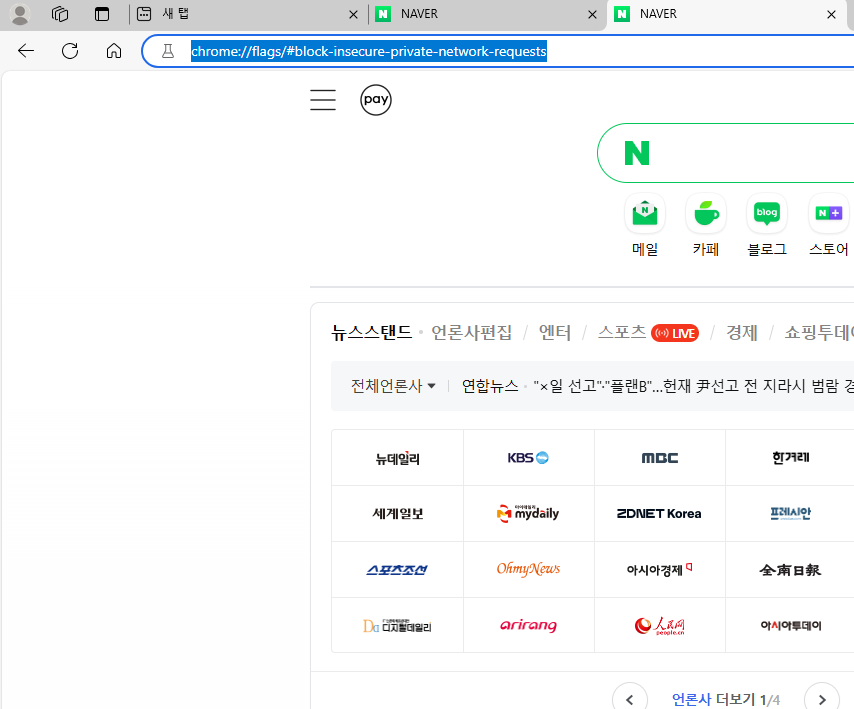Screen dimensions: 854x709
Task: Open the 스포츠조선 publisher logo
Action: coord(398,570)
